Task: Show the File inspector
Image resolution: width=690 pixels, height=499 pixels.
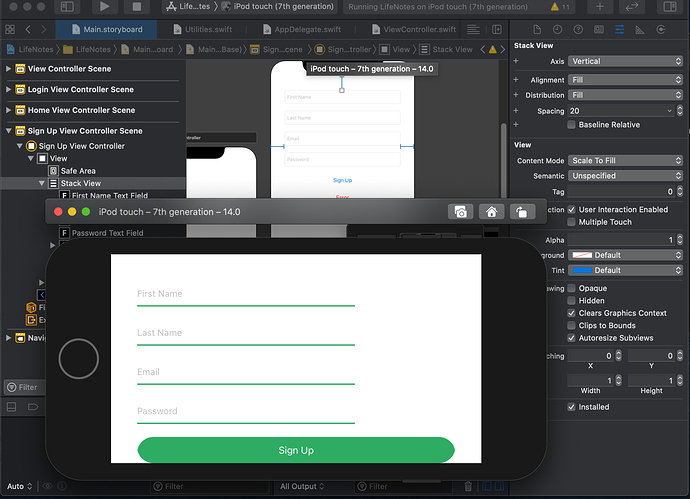Action: pos(537,29)
